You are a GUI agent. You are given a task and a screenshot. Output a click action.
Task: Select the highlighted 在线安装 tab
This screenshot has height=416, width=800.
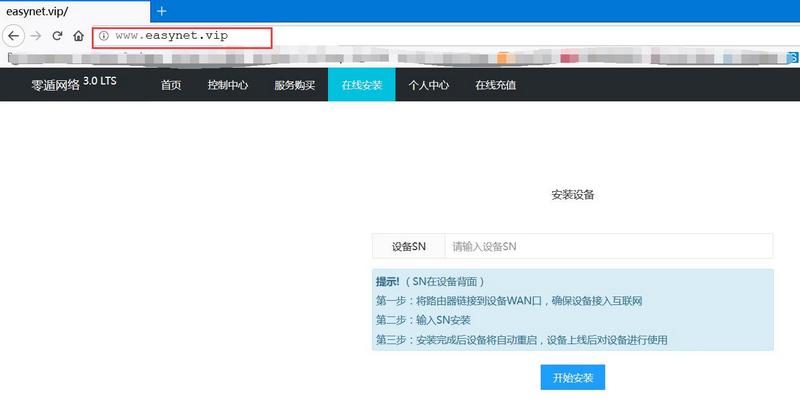coord(361,85)
